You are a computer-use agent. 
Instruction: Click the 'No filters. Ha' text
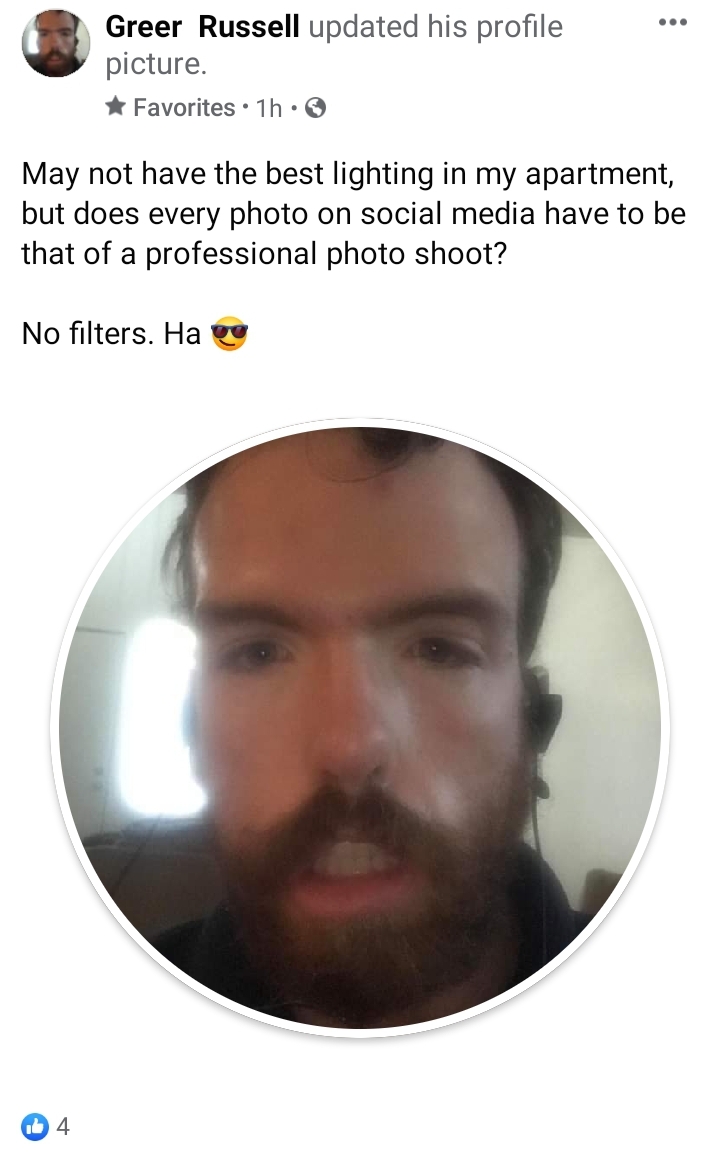point(111,333)
